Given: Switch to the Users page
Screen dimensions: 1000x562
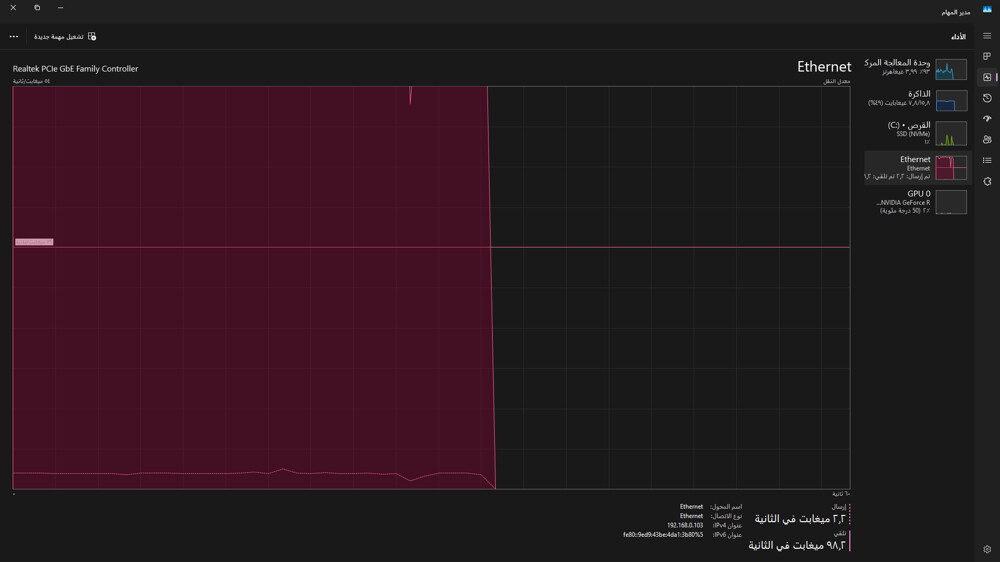Looking at the screenshot, I should pyautogui.click(x=987, y=139).
